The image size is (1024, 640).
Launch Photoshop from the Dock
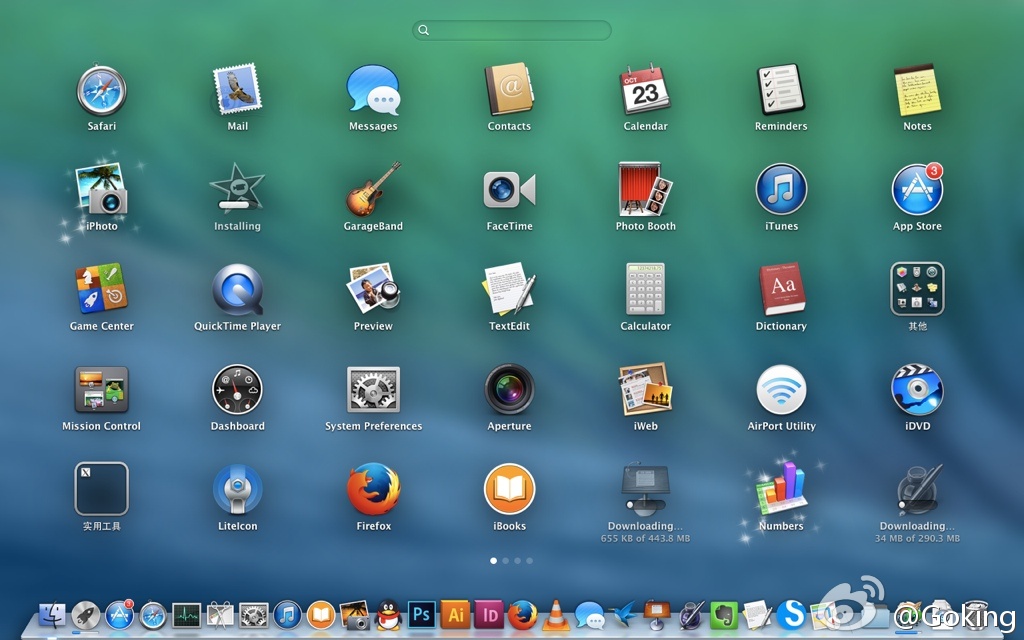pyautogui.click(x=422, y=615)
